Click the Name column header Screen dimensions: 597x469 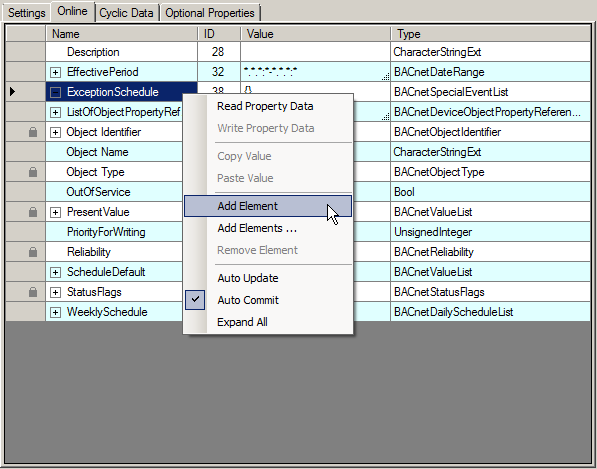coord(121,34)
